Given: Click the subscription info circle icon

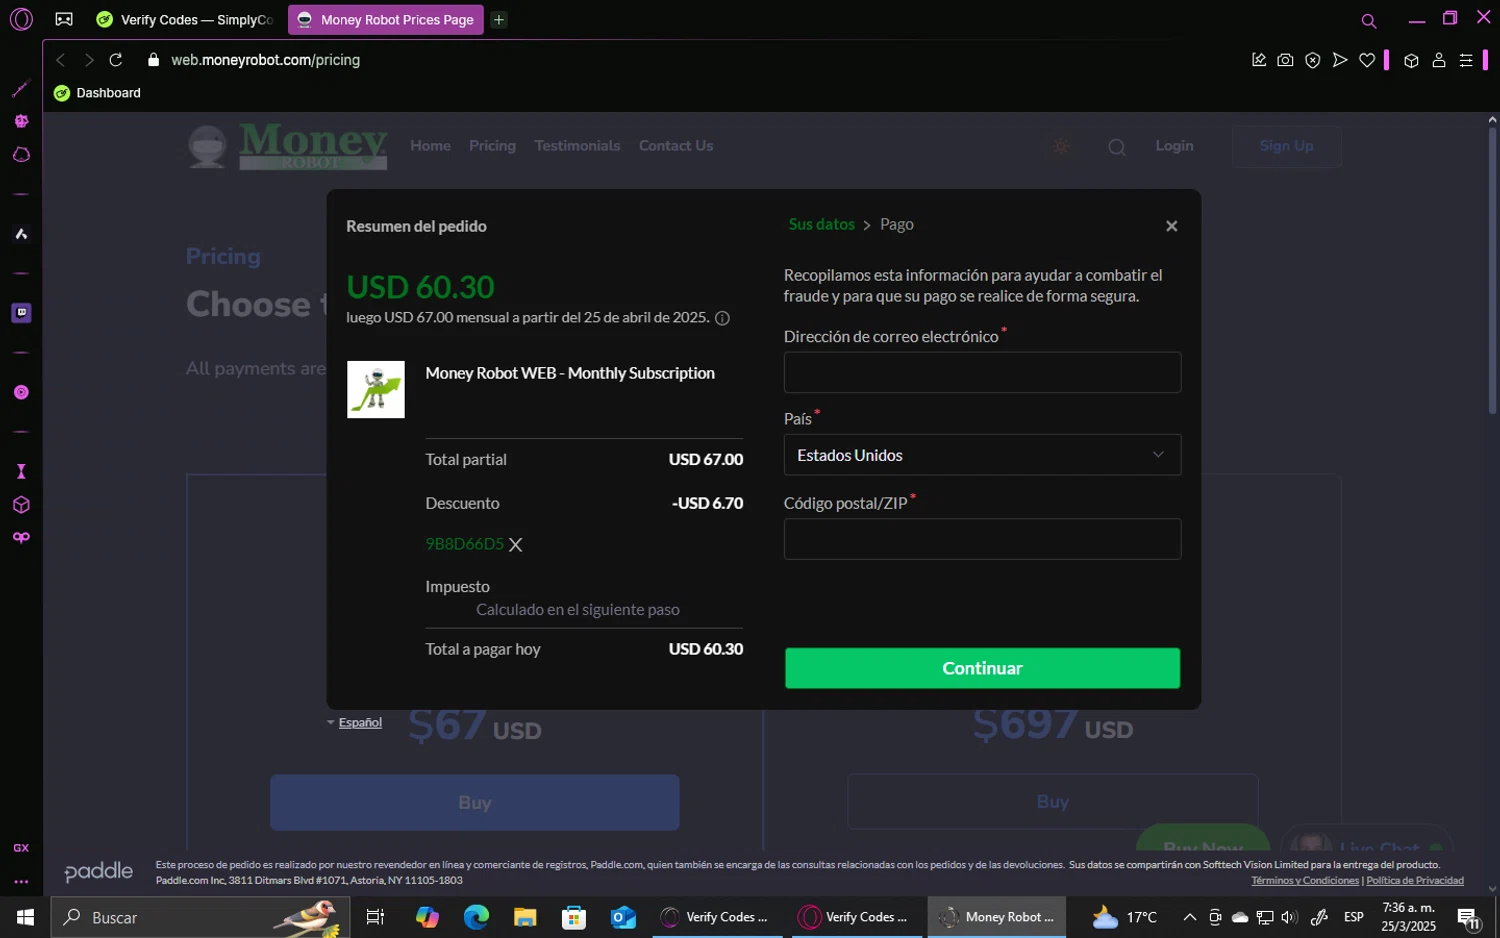Looking at the screenshot, I should 722,318.
